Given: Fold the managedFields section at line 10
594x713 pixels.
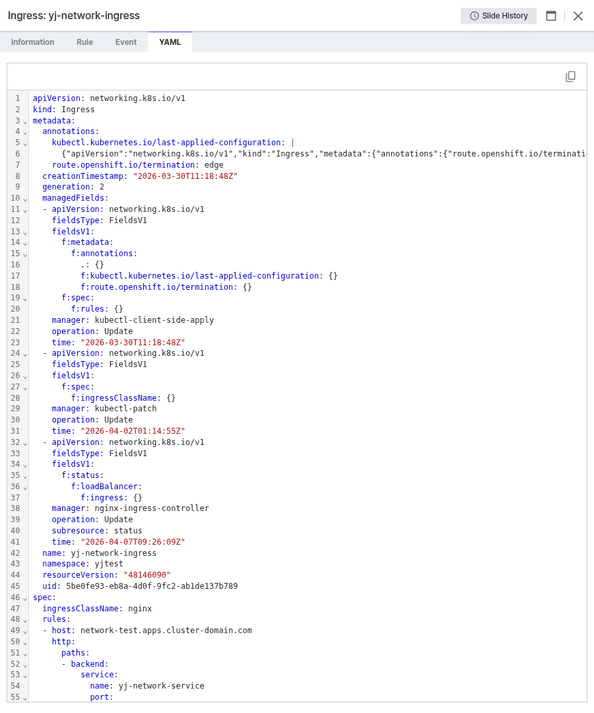Looking at the screenshot, I should (25, 199).
